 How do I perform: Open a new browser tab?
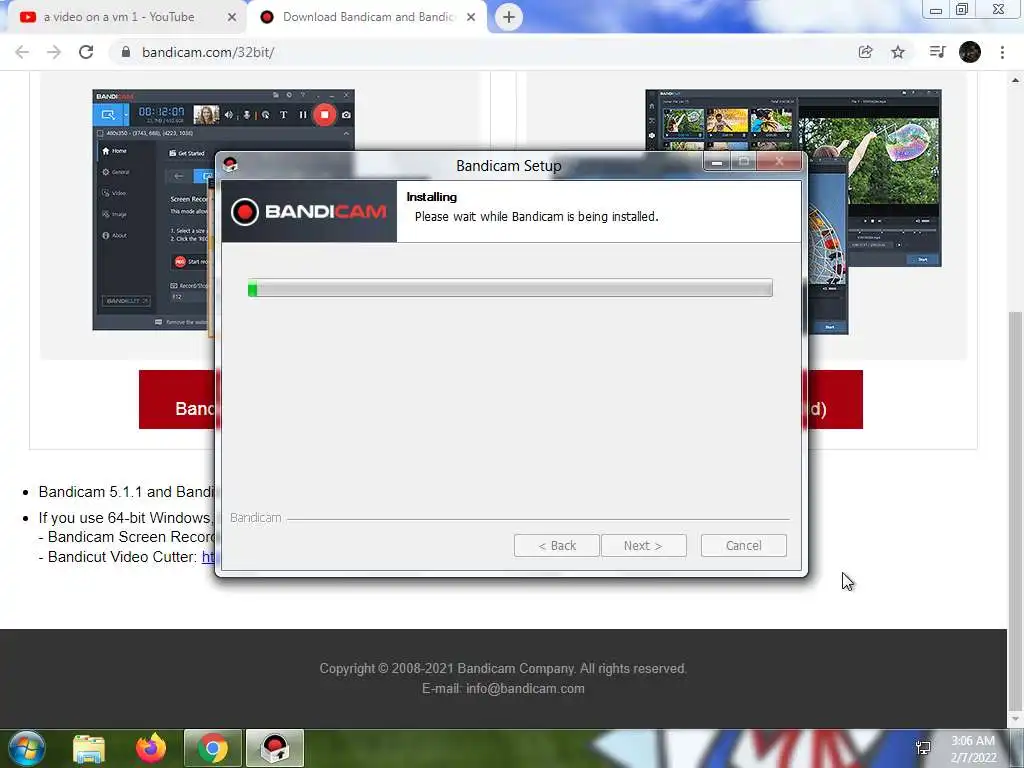coord(509,17)
